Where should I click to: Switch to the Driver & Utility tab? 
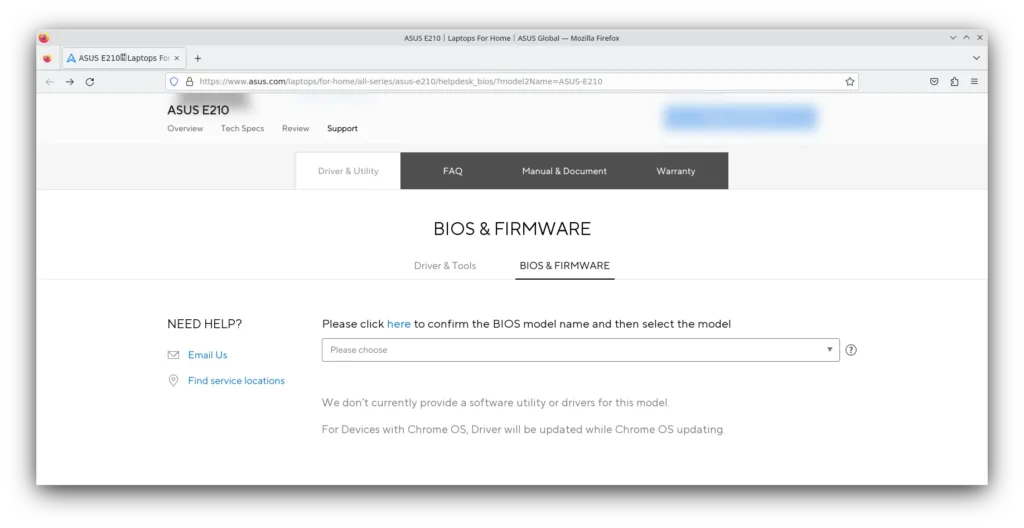tap(348, 171)
